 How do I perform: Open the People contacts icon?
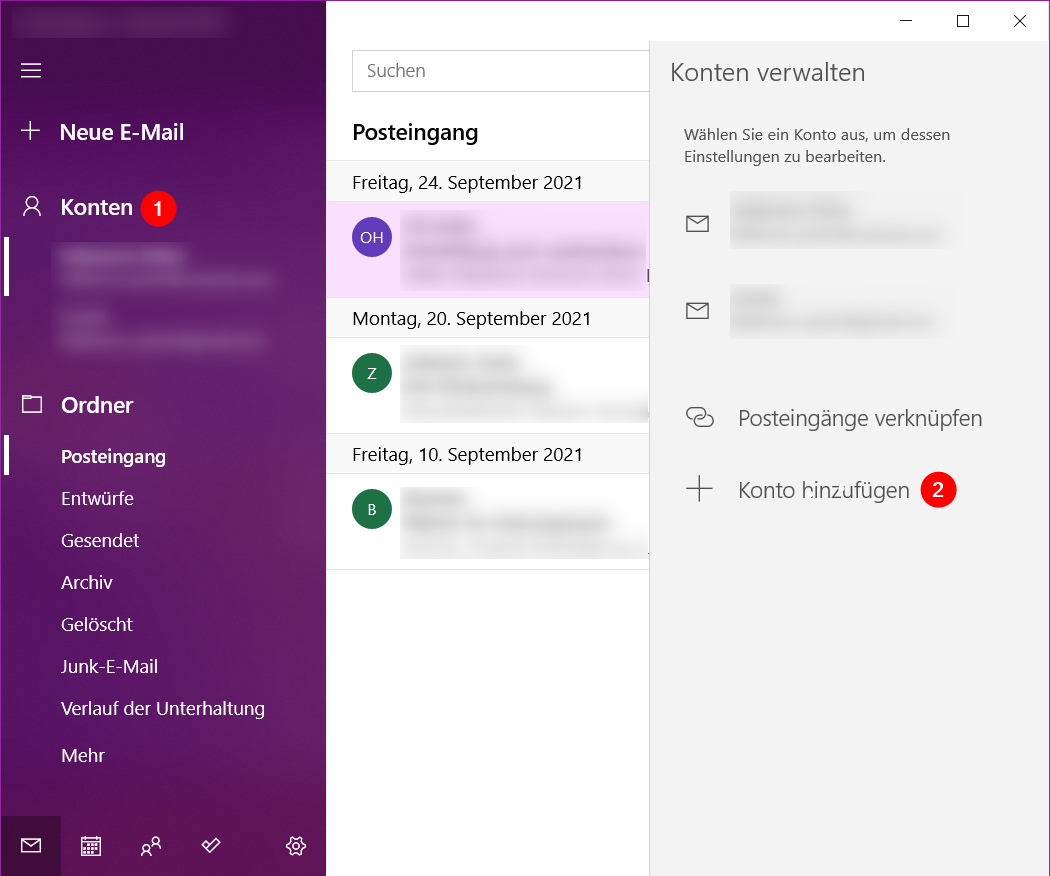point(151,846)
